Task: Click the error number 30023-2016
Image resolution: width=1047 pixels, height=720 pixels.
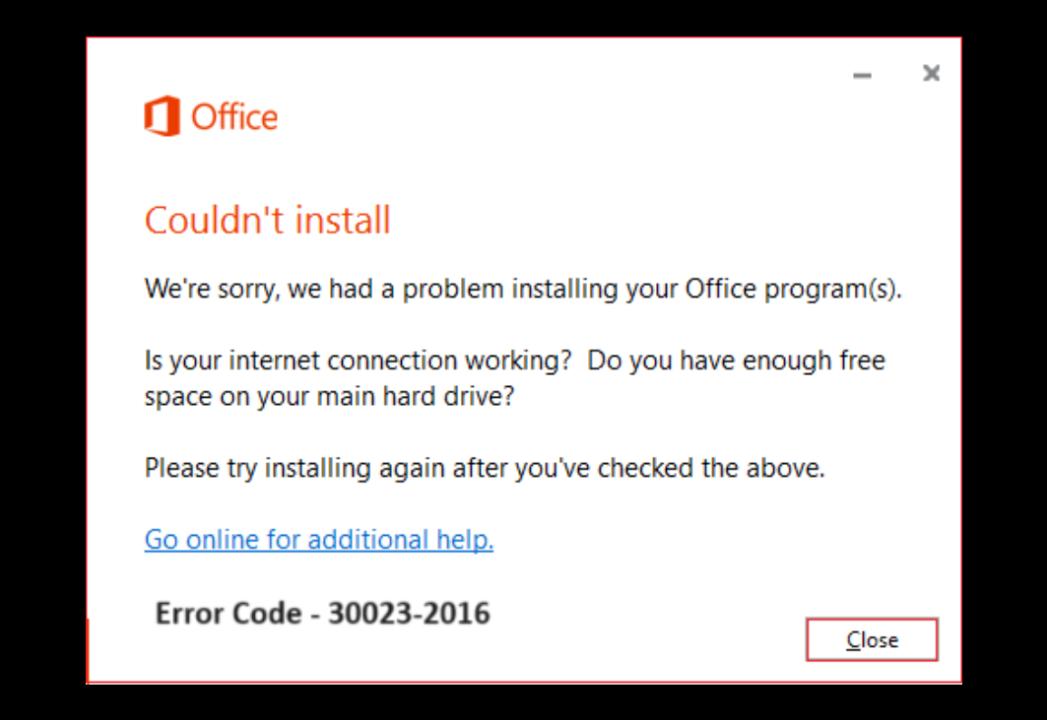Action: (409, 613)
